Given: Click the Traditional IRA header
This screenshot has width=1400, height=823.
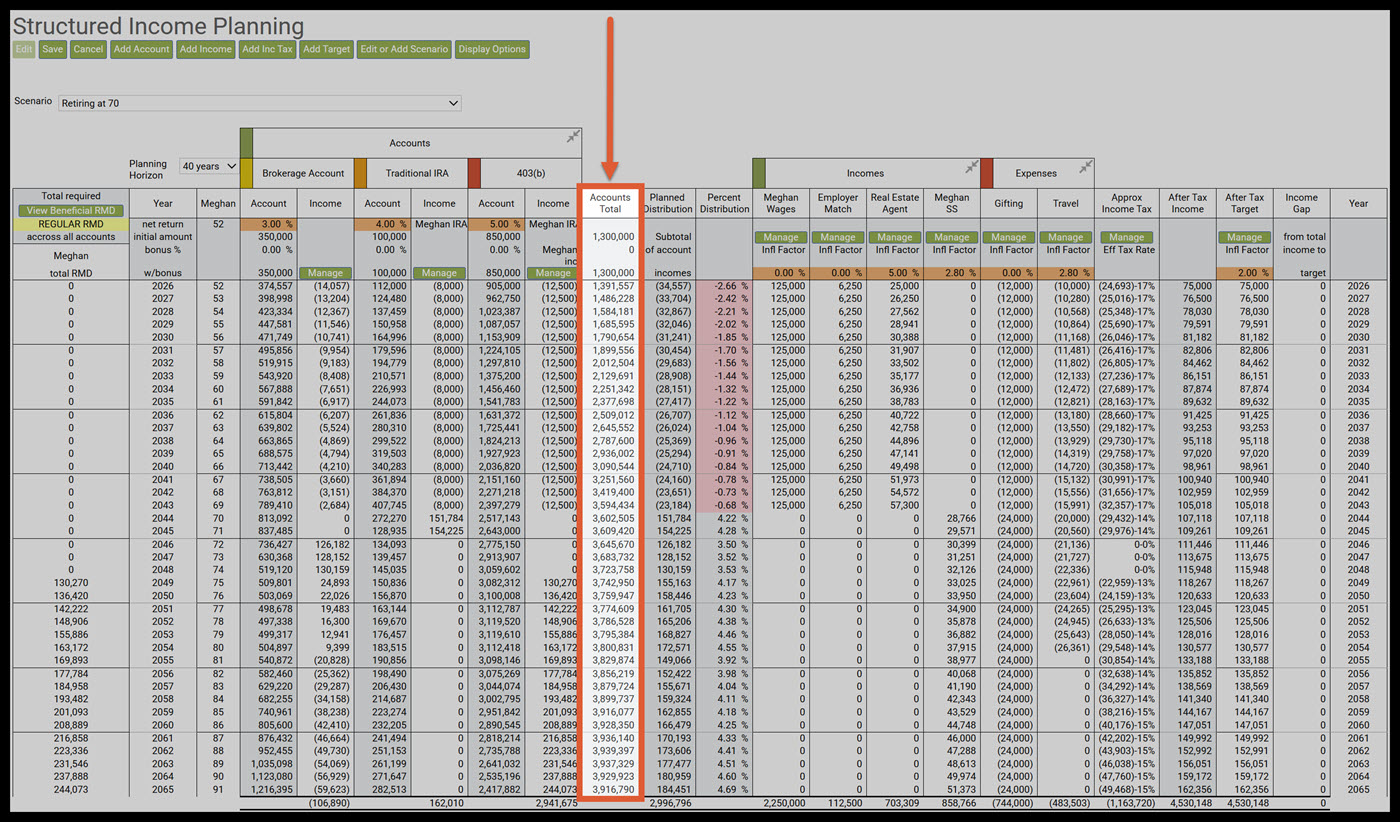Looking at the screenshot, I should coord(417,173).
